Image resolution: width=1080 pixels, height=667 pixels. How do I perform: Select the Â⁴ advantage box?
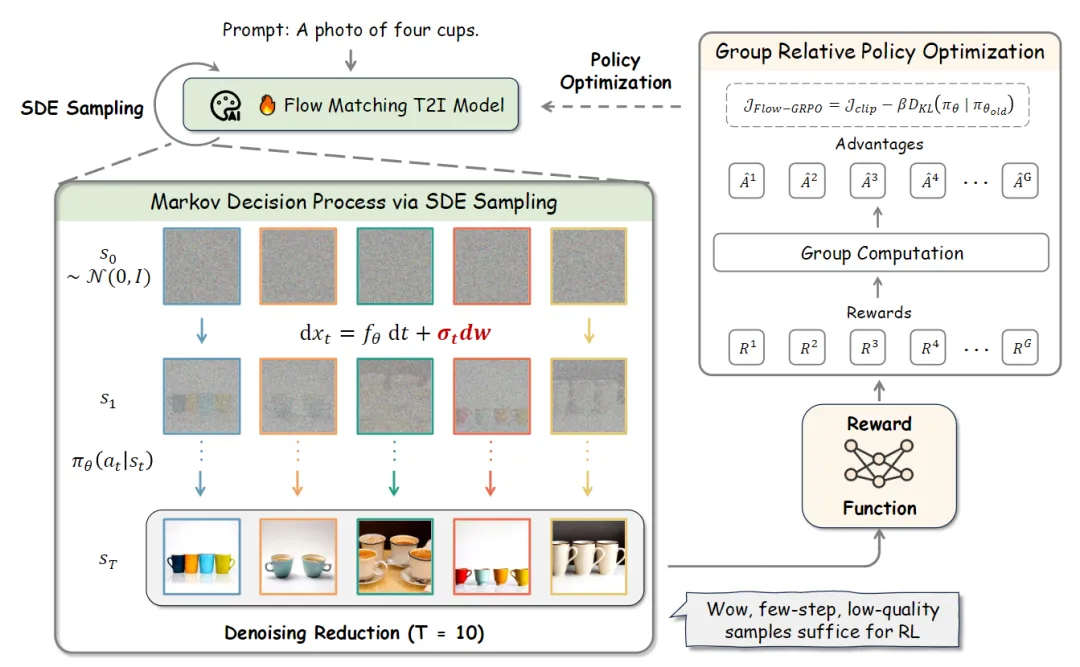pyautogui.click(x=928, y=181)
